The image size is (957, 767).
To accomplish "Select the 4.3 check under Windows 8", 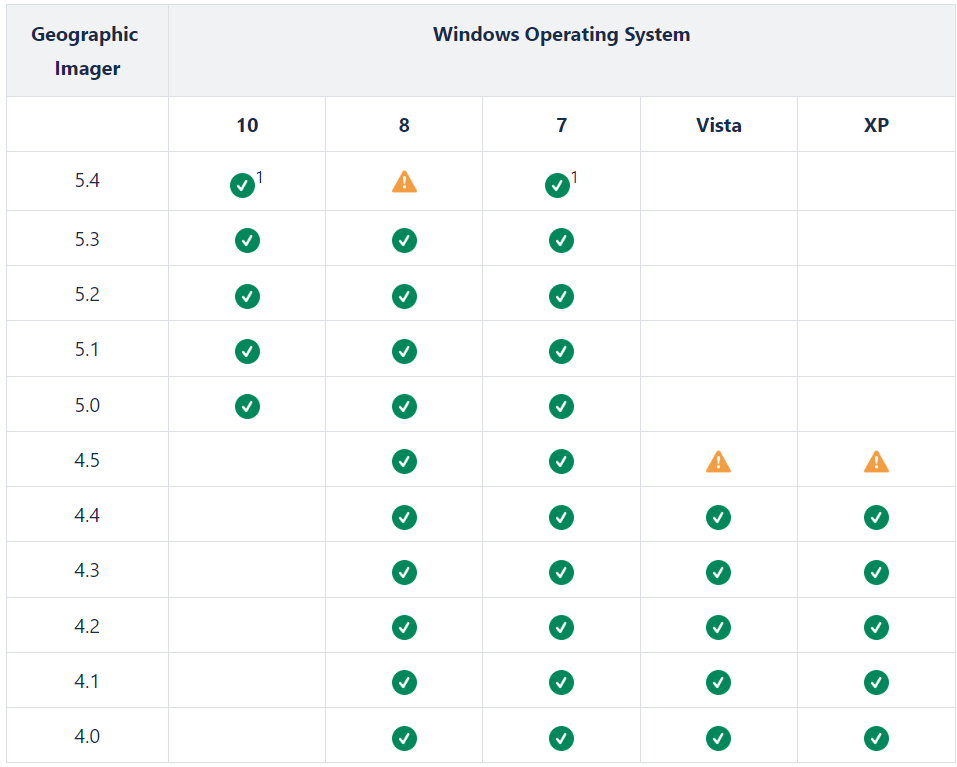I will click(x=404, y=572).
